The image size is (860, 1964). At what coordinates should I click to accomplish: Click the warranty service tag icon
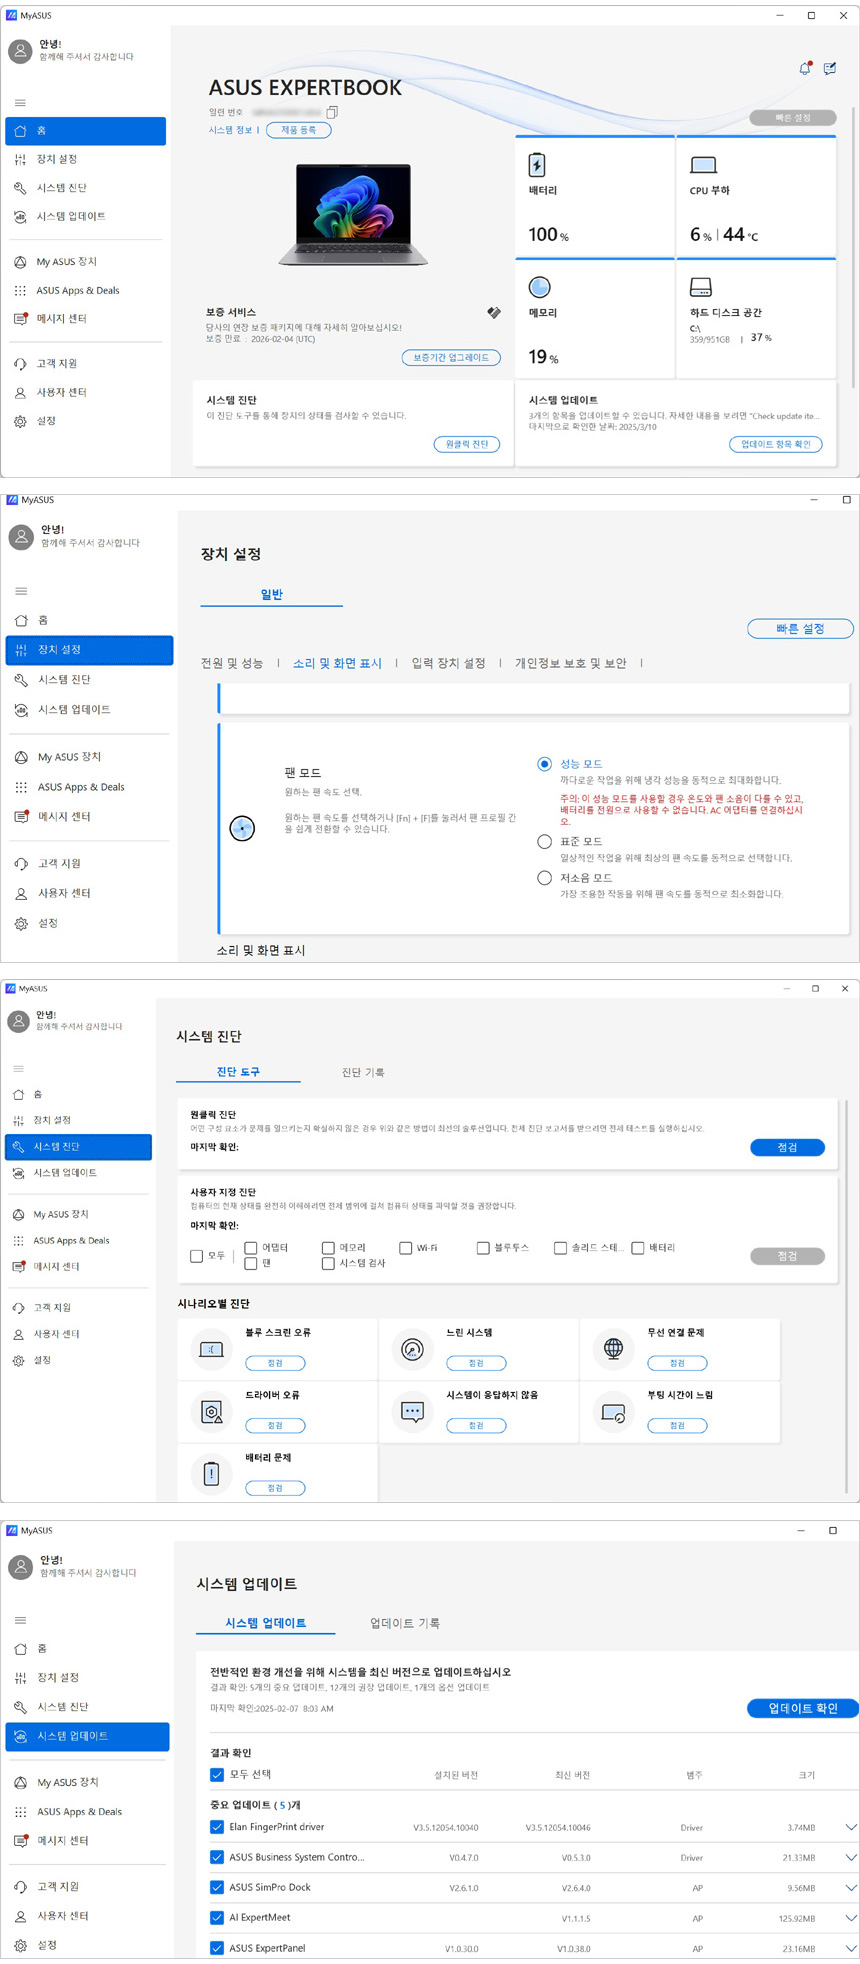click(x=493, y=313)
